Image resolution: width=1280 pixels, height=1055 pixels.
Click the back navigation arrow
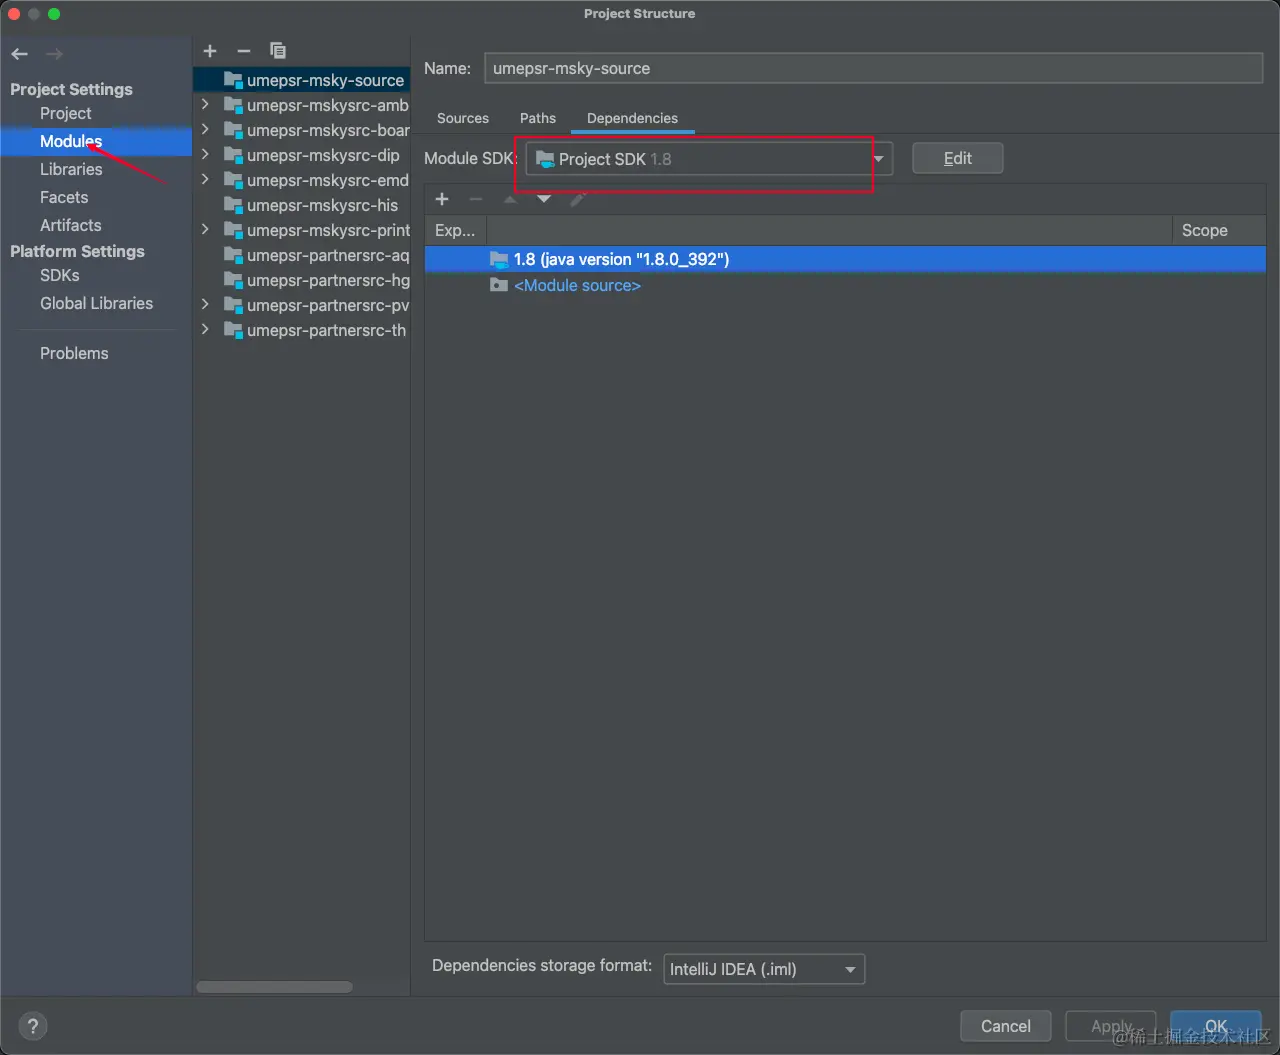click(20, 54)
